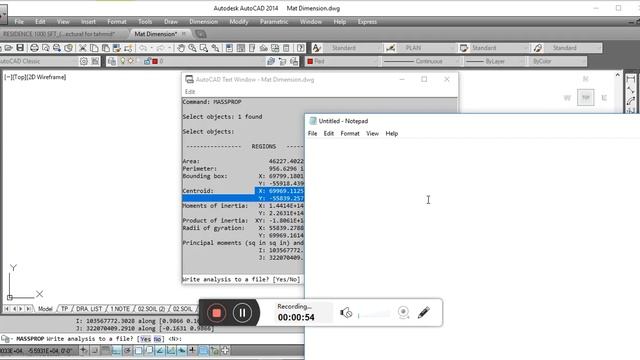This screenshot has width=640, height=360.
Task: Adjust the recorder volume slider
Action: click(373, 315)
